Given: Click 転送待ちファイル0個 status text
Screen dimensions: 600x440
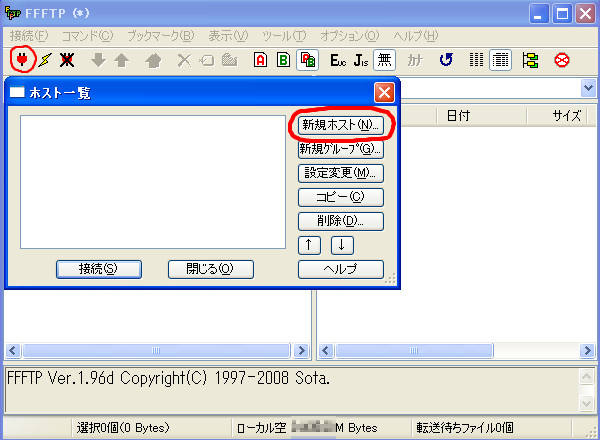Looking at the screenshot, I should click(x=465, y=428).
